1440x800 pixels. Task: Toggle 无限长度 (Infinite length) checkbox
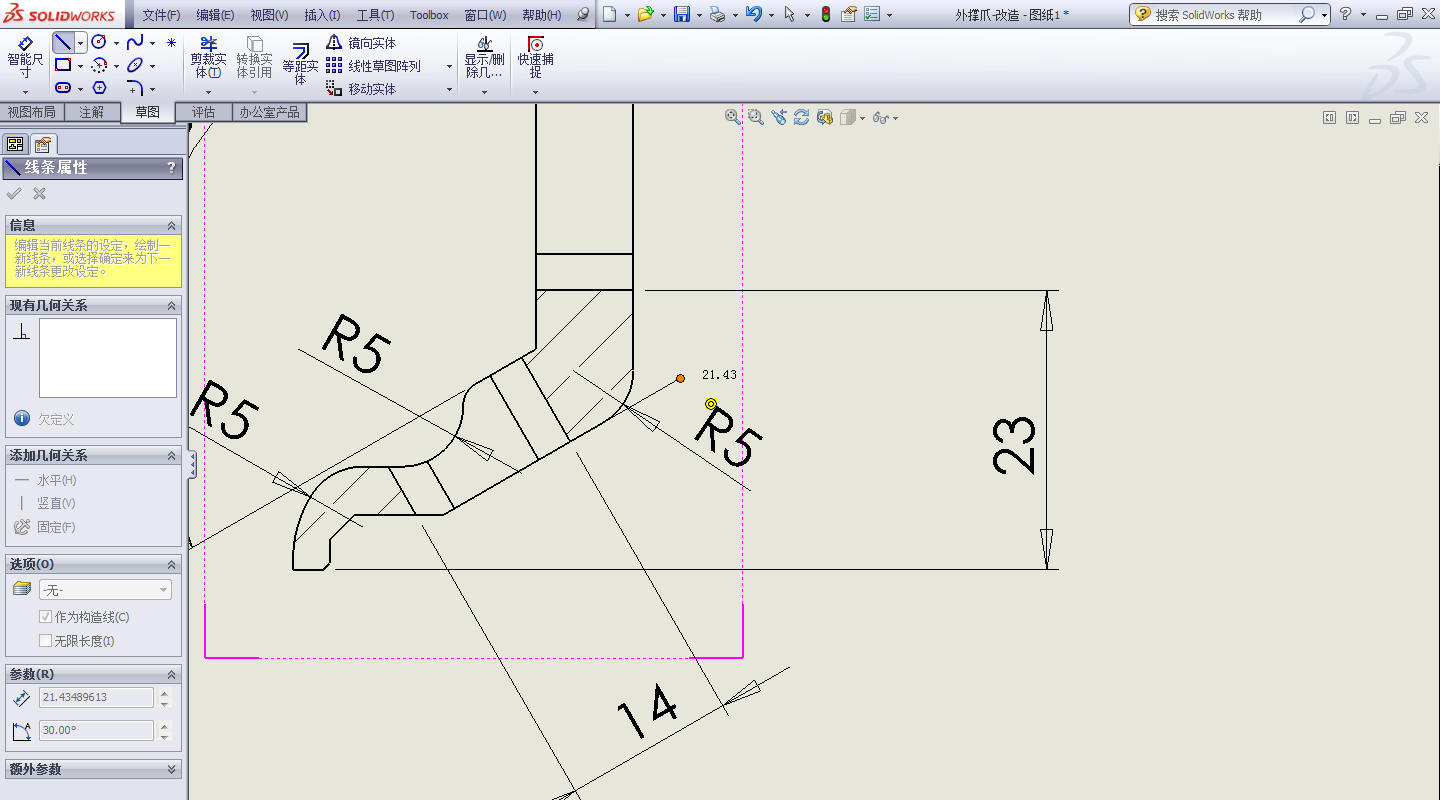pos(45,641)
